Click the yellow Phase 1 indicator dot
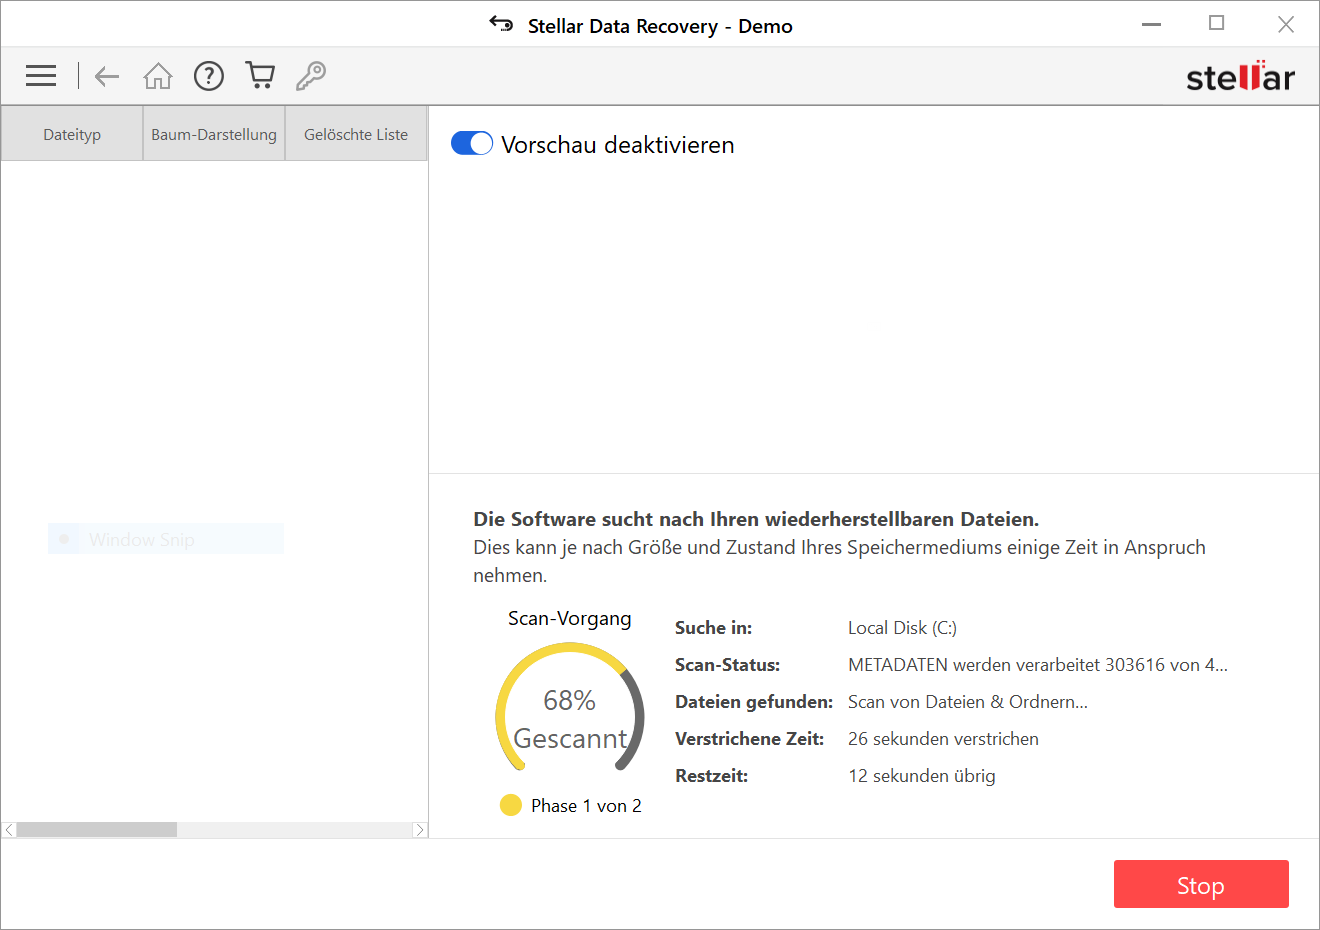Image resolution: width=1320 pixels, height=930 pixels. point(511,805)
